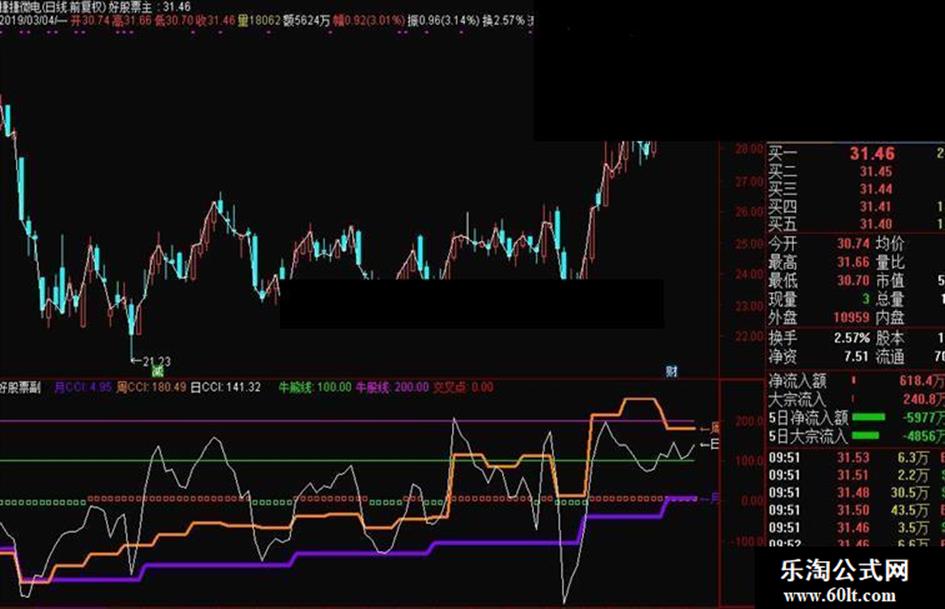The width and height of the screenshot is (945, 609).
Task: Click the 200.0 CCI axis label
Action: [x=749, y=421]
